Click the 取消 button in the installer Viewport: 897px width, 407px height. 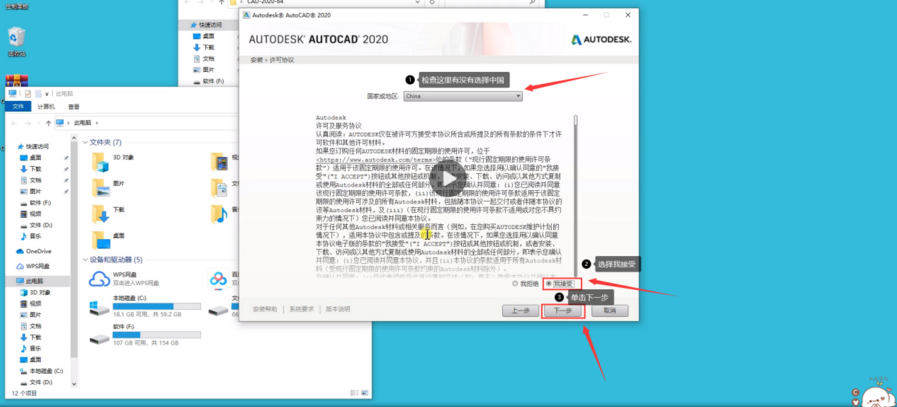(610, 311)
